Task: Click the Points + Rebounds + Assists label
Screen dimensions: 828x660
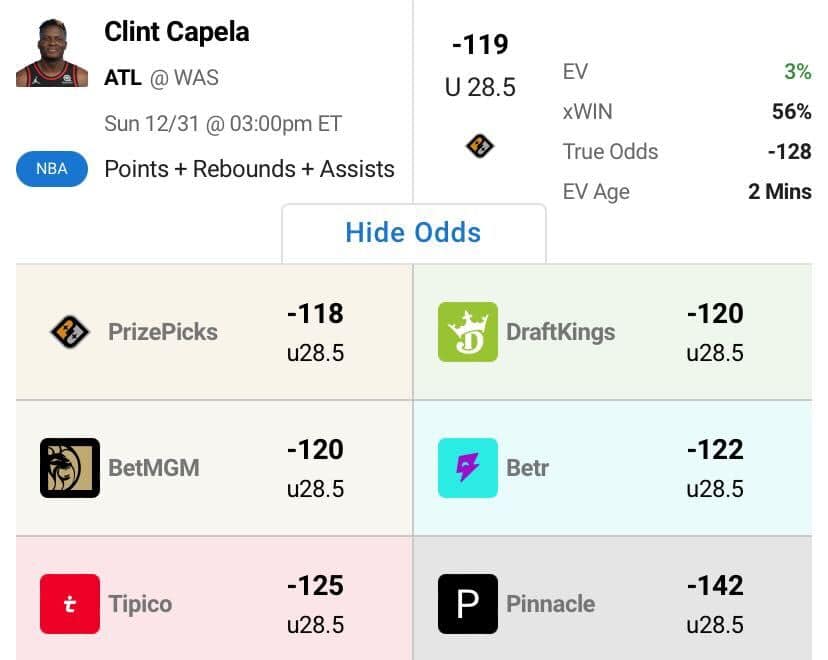Action: pos(249,169)
